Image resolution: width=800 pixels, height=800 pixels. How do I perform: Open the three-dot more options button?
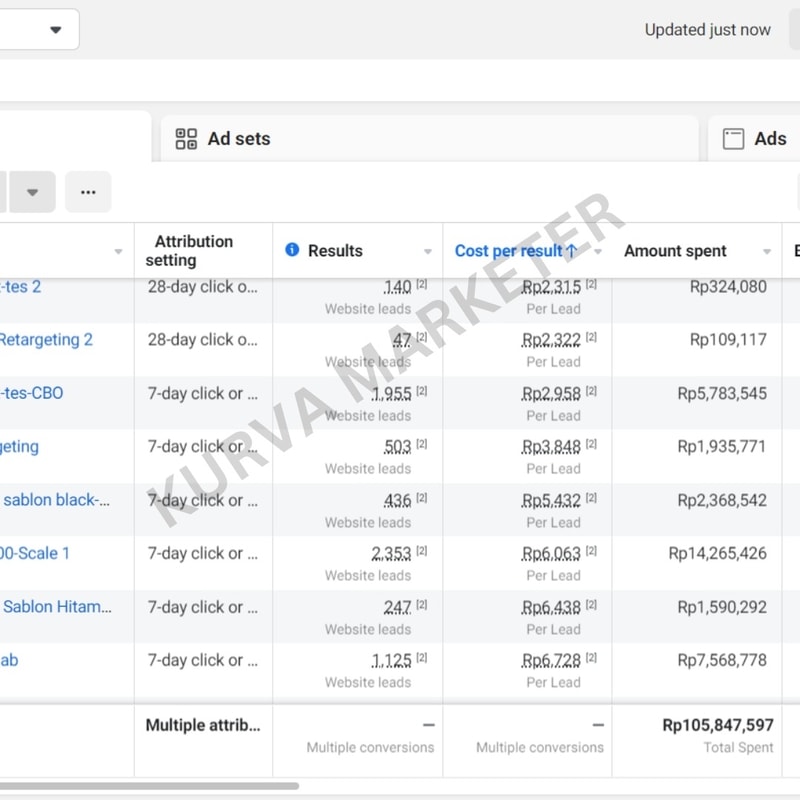(88, 192)
